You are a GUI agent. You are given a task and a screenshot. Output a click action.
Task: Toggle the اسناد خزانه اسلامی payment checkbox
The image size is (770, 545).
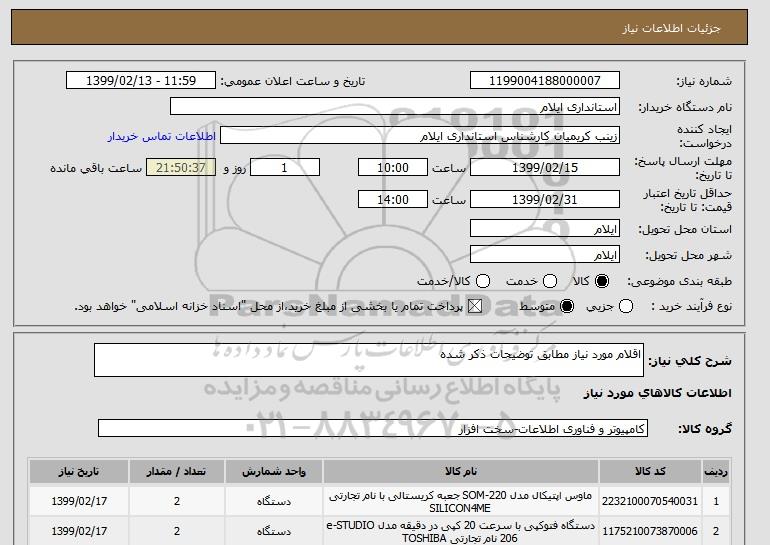click(474, 306)
